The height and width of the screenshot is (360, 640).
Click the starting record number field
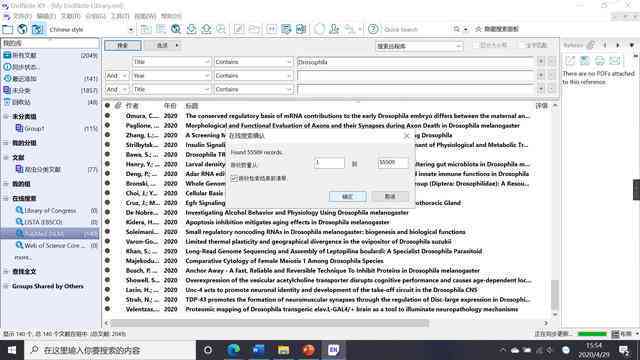[x=329, y=163]
